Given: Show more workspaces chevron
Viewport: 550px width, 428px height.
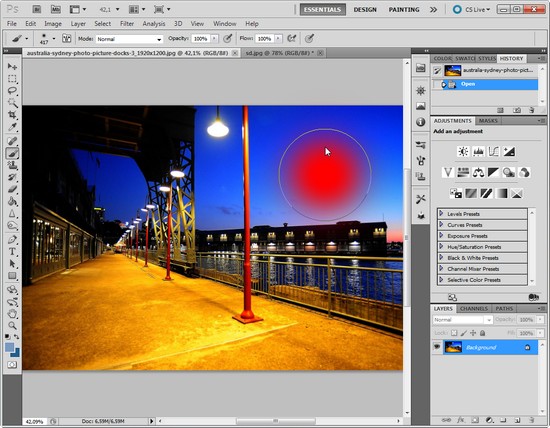Looking at the screenshot, I should pyautogui.click(x=434, y=9).
